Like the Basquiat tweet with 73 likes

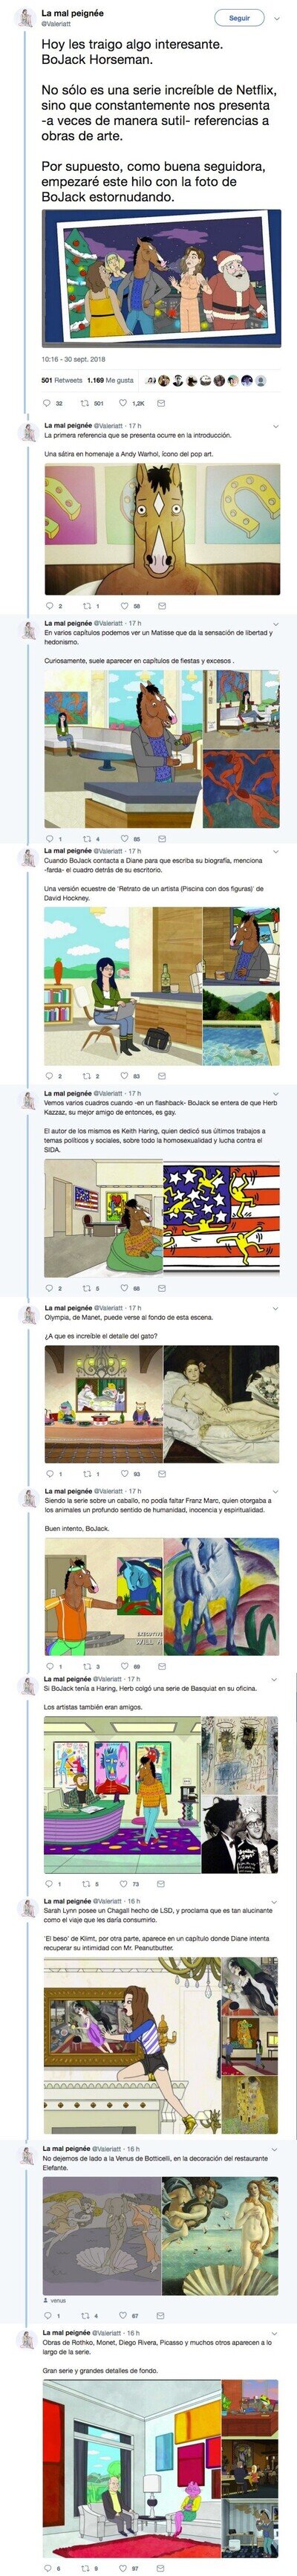130,1884
